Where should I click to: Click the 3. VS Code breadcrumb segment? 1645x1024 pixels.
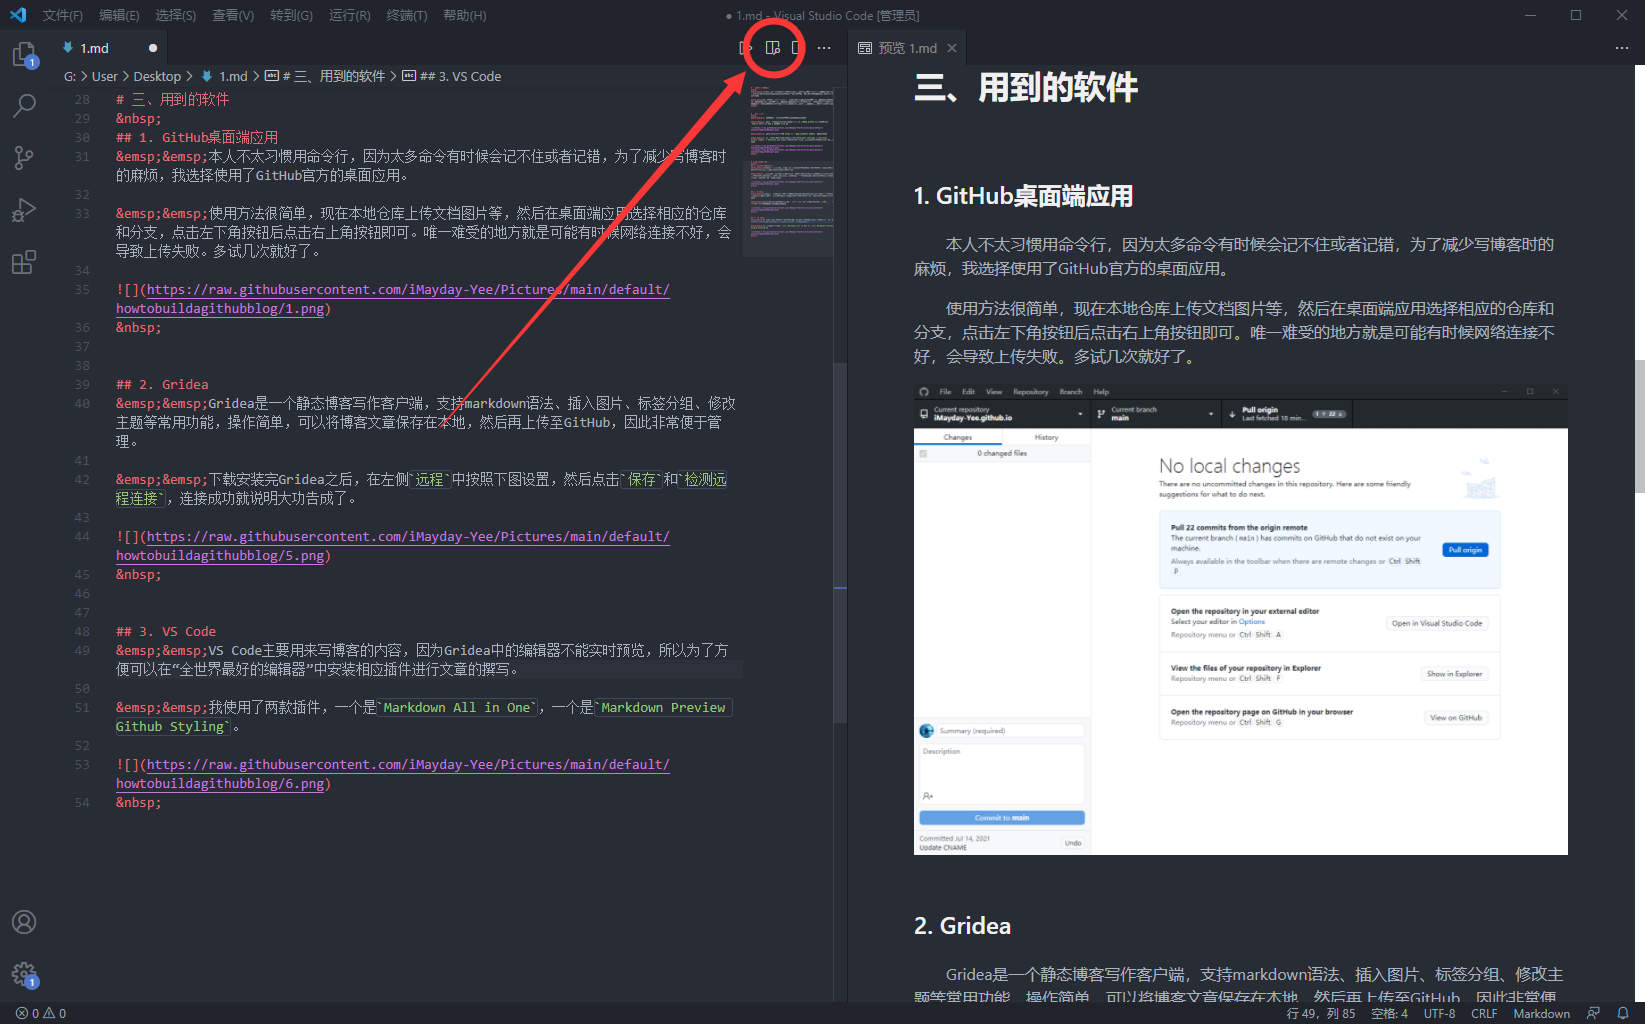pyautogui.click(x=452, y=76)
